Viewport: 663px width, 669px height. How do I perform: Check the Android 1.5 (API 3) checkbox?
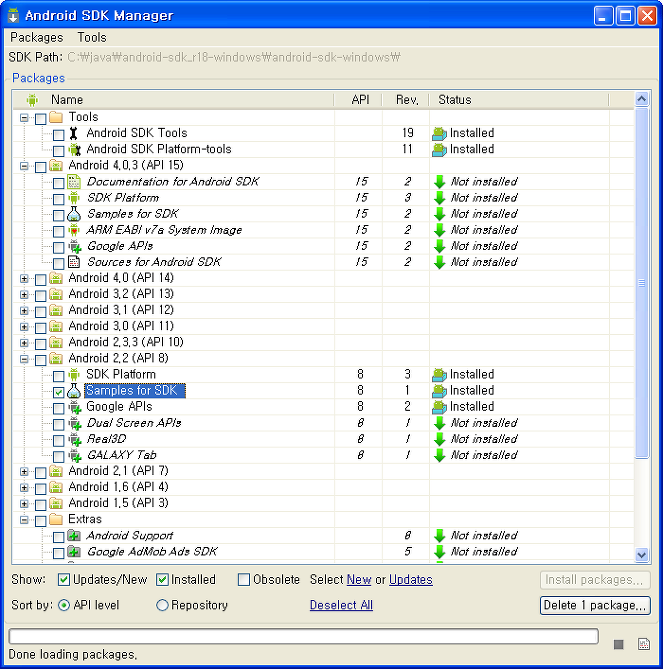[x=41, y=505]
